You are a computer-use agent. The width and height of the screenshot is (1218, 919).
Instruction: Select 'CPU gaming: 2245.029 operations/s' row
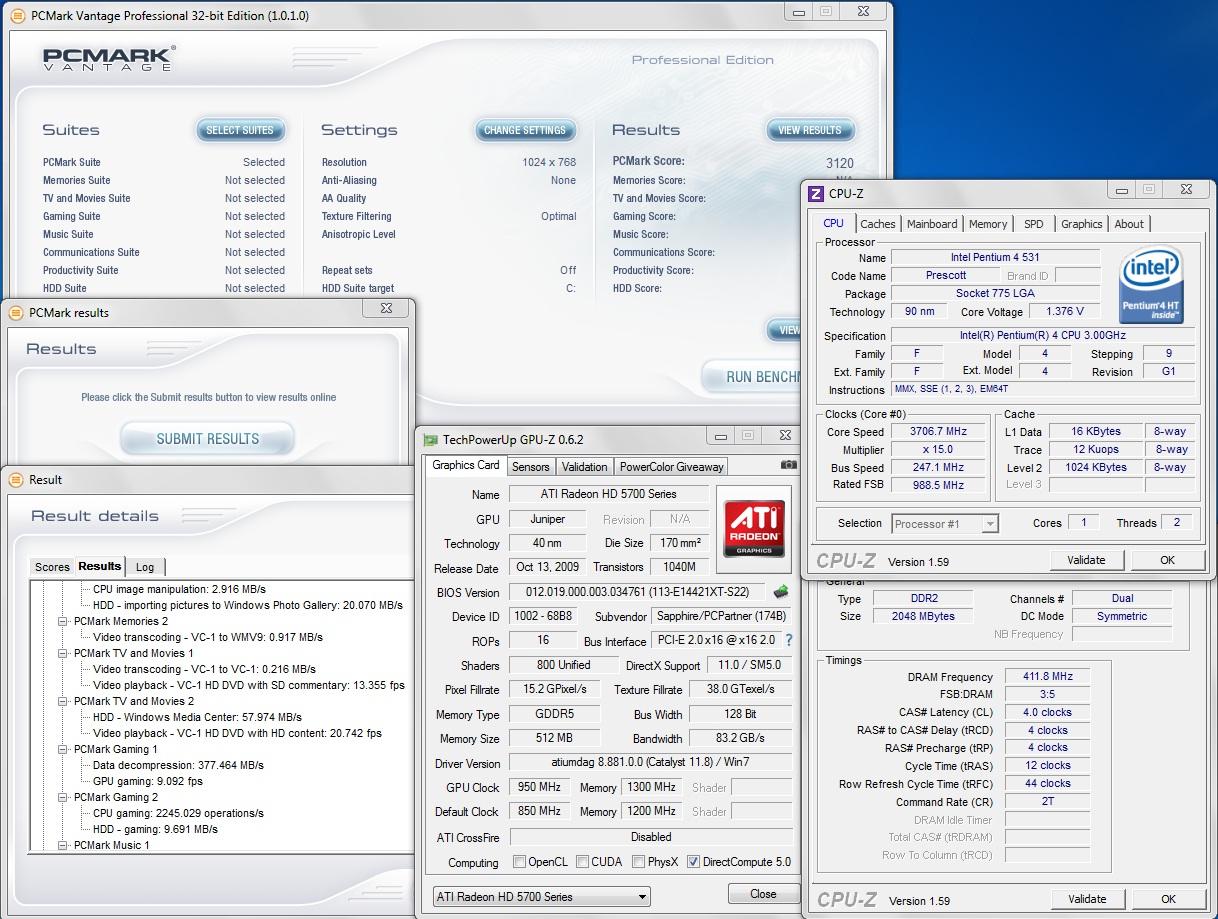click(x=178, y=813)
